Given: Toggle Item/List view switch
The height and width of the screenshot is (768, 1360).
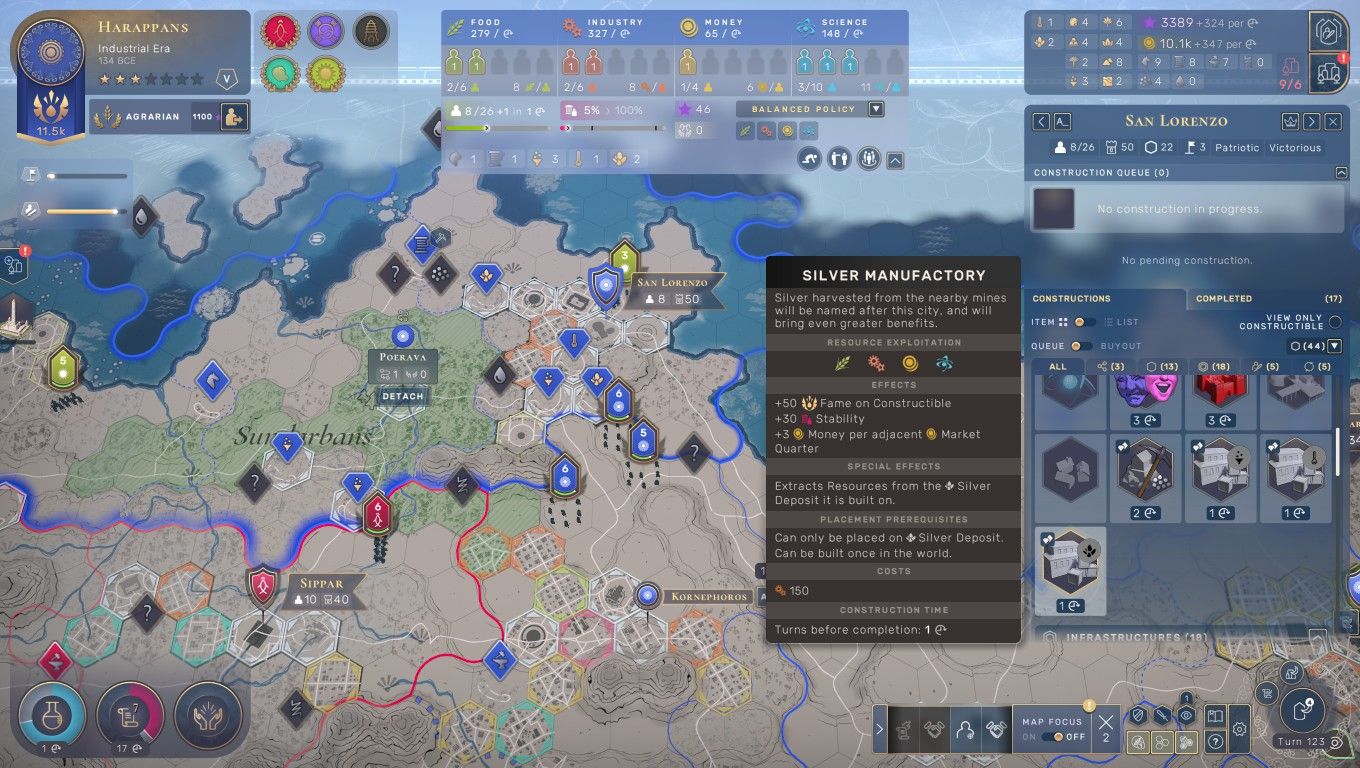Looking at the screenshot, I should tap(1085, 322).
